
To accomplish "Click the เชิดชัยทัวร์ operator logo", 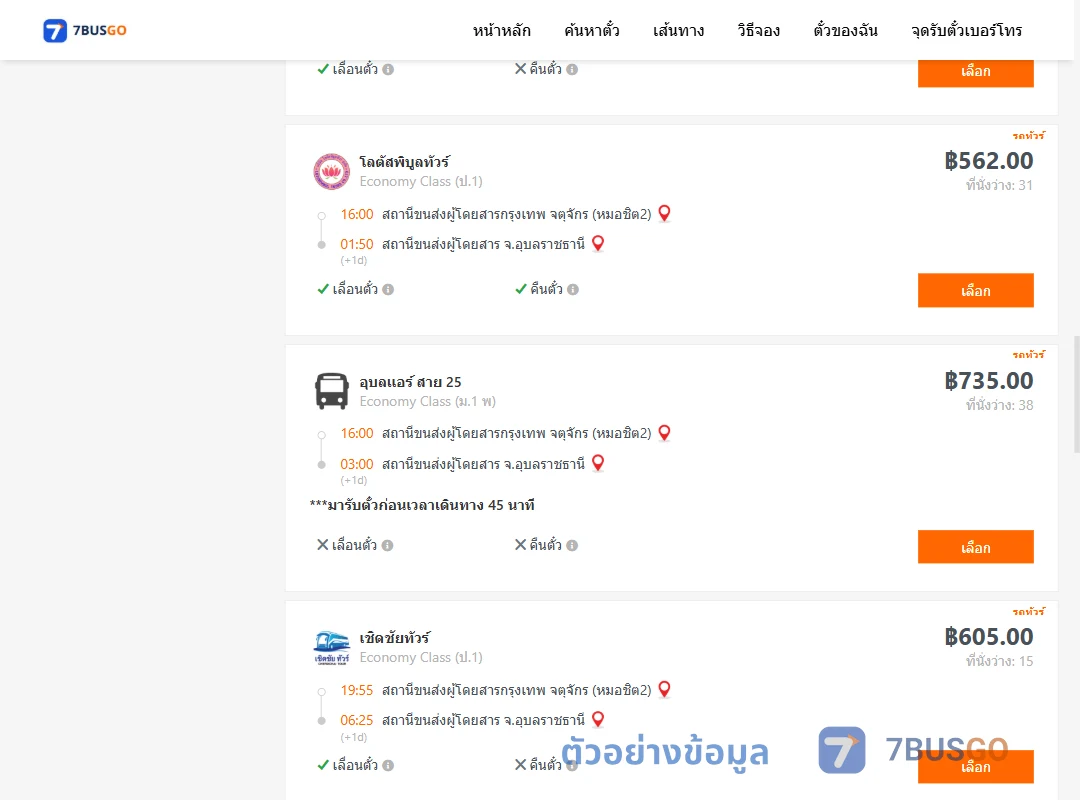I will (x=331, y=648).
